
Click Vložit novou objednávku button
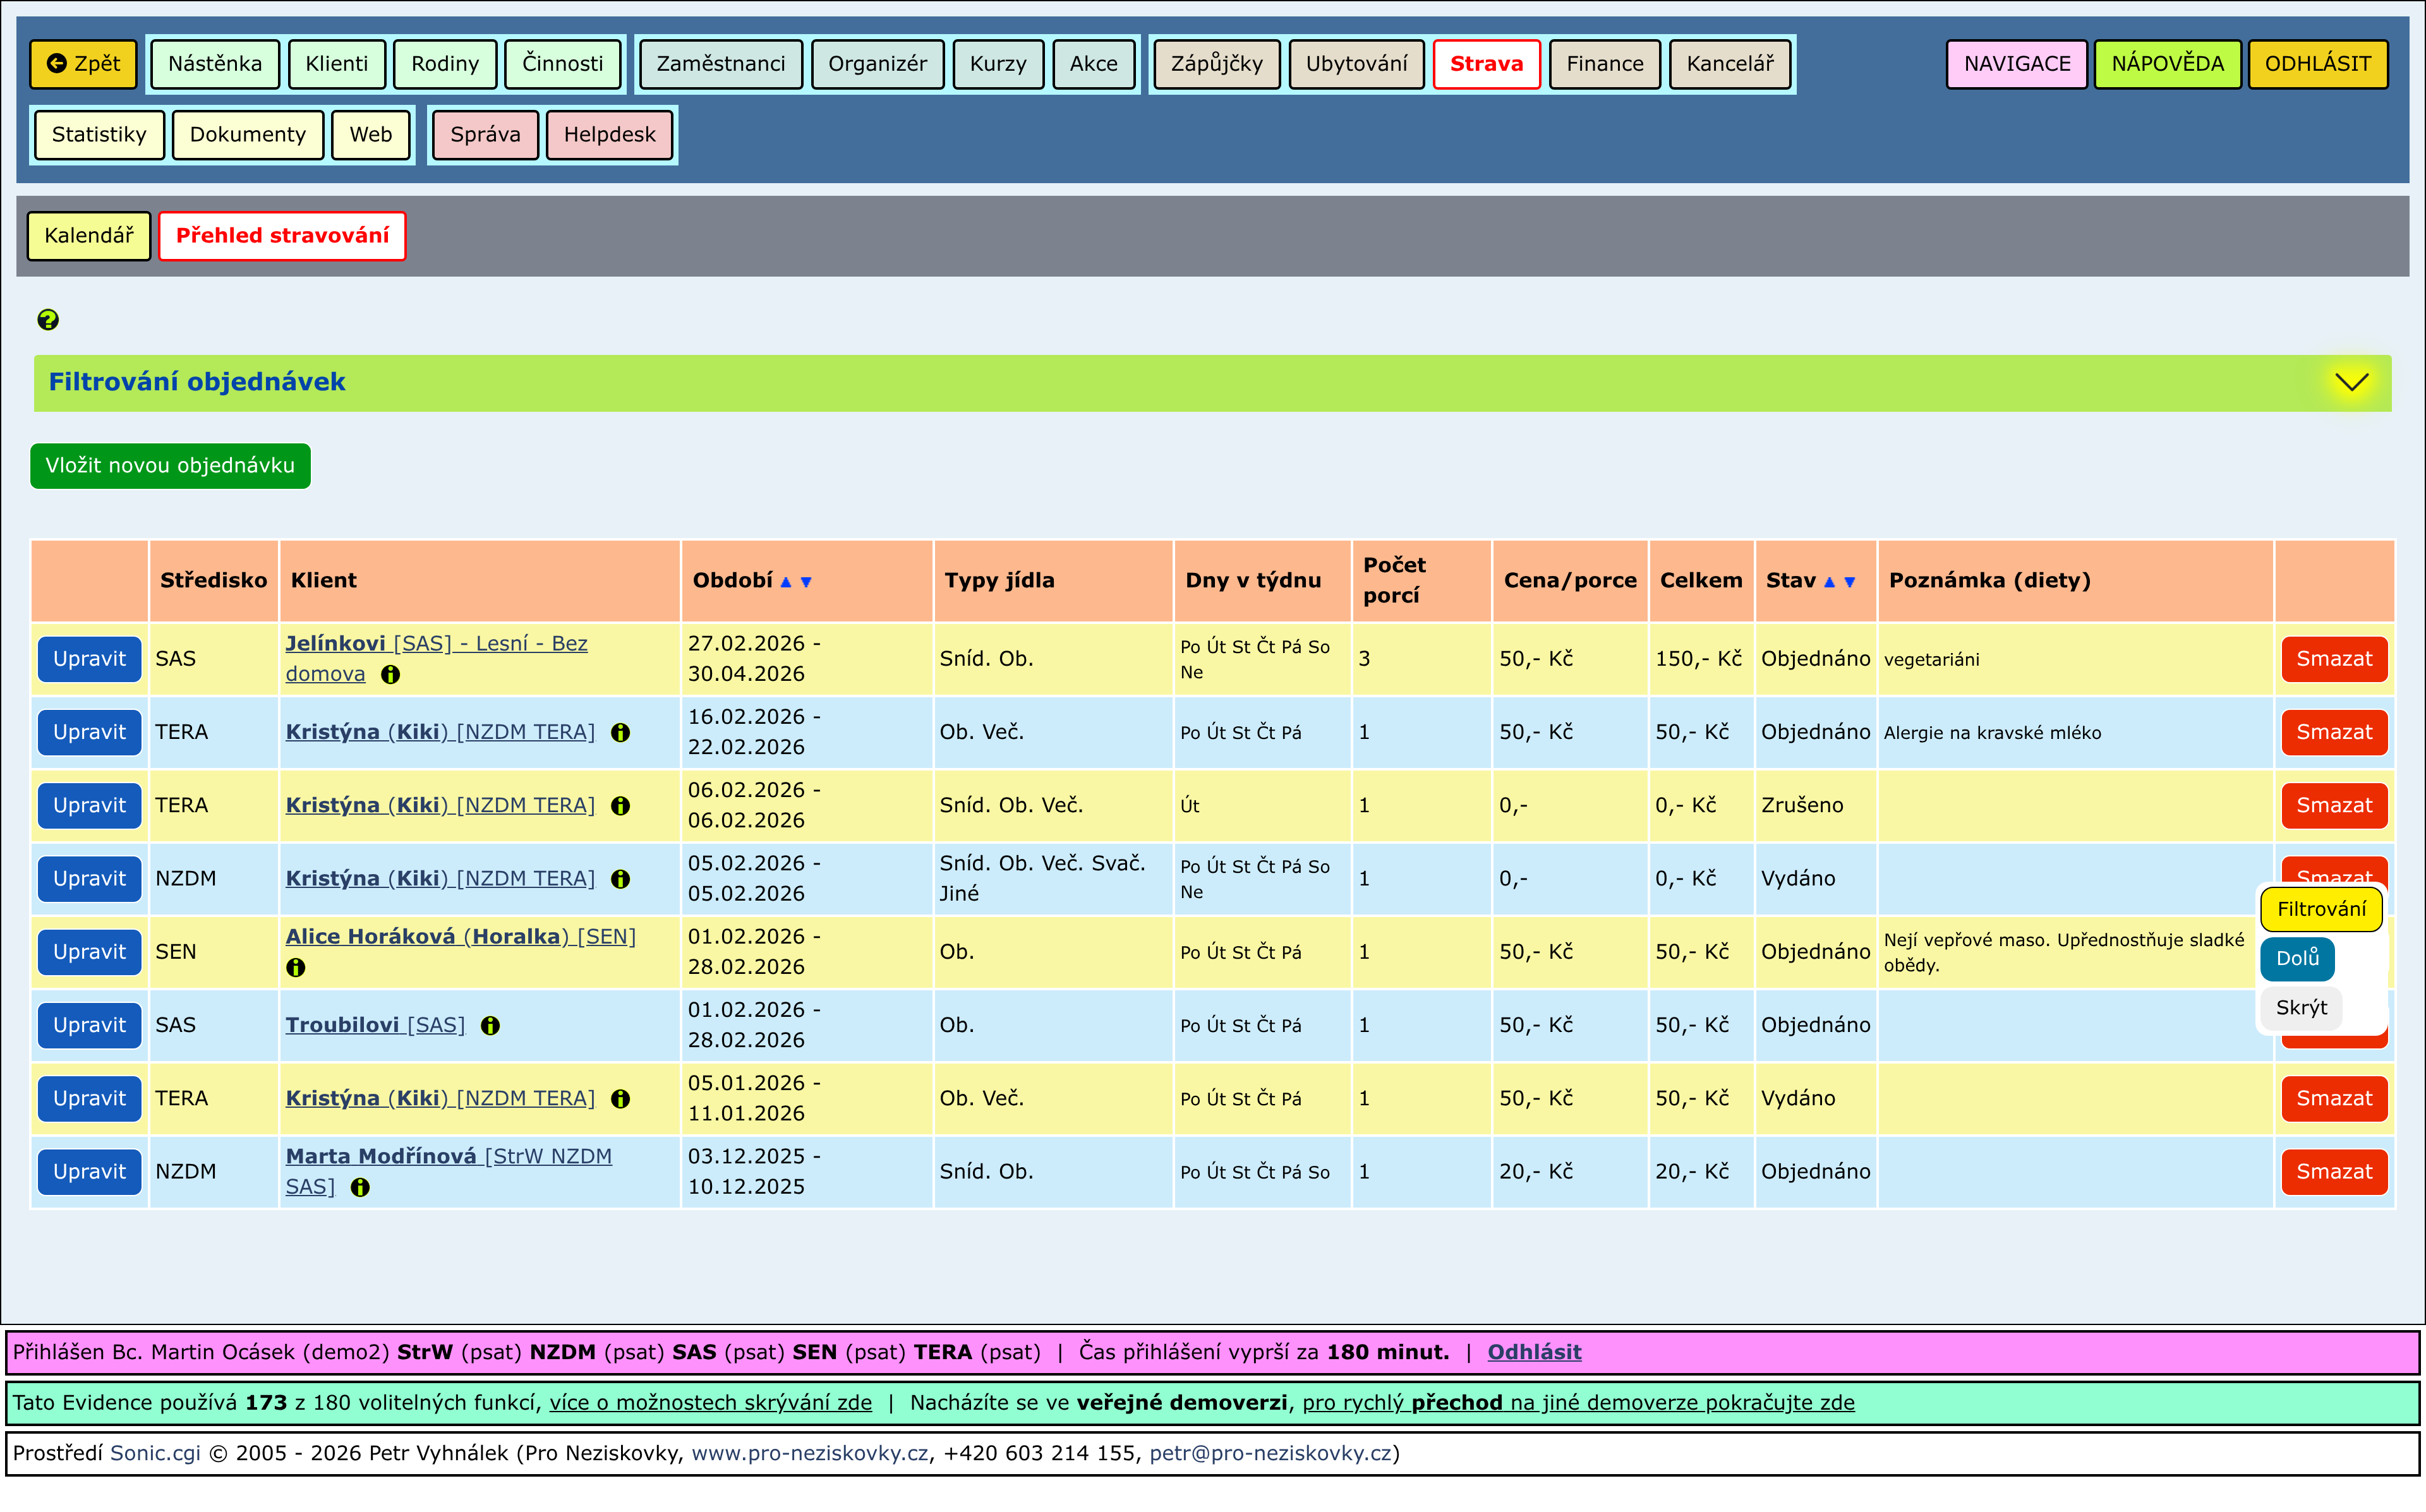coord(170,466)
